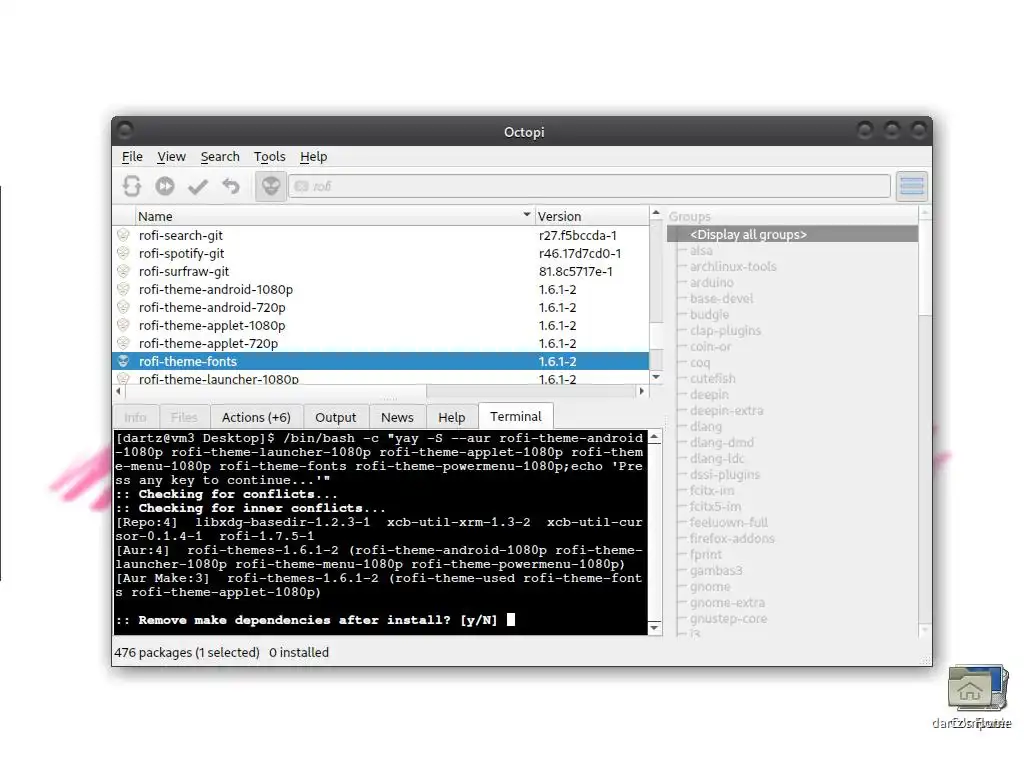Select the rofi-spotify-git package row
Image resolution: width=1024 pixels, height=768 pixels.
pos(381,253)
